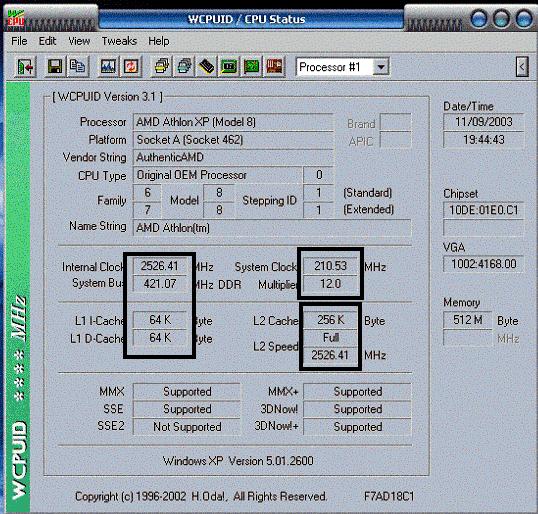Screen dimensions: 538x514
Task: Open the clock graph chart icon
Action: (108, 67)
